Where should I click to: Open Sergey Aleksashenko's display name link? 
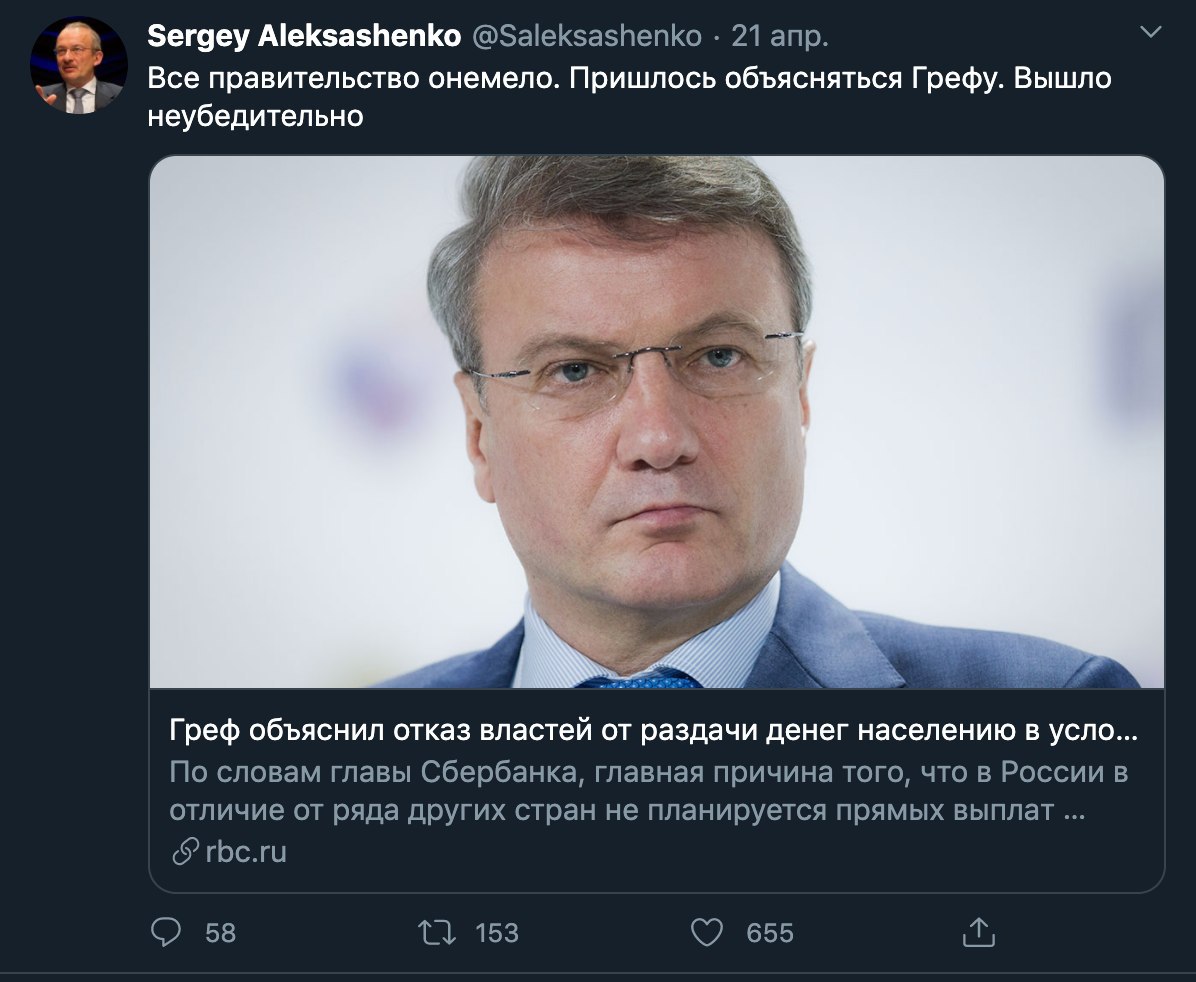tap(304, 36)
